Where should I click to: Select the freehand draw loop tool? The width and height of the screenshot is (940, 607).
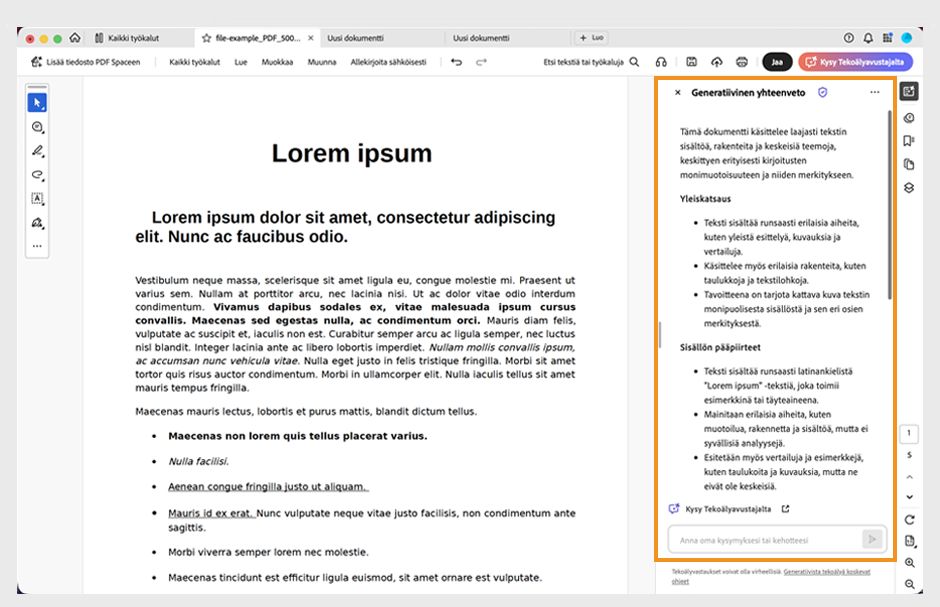pos(37,175)
